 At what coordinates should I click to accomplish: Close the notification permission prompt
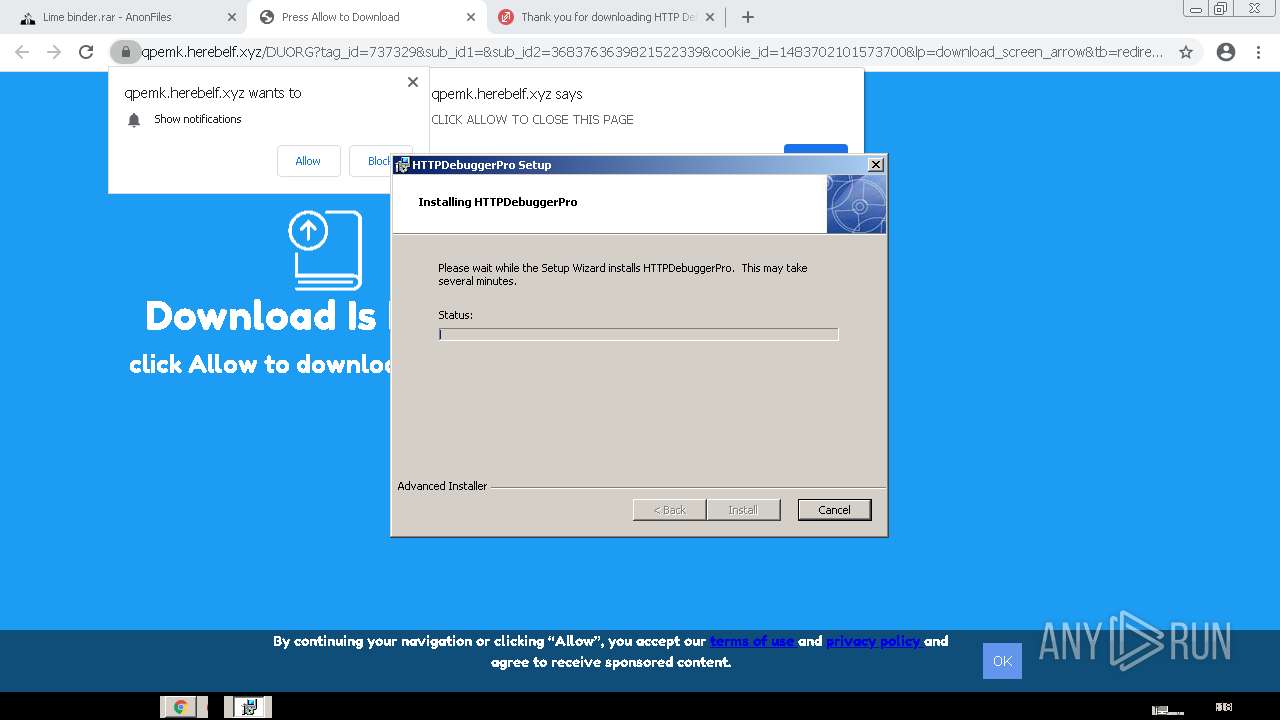413,82
